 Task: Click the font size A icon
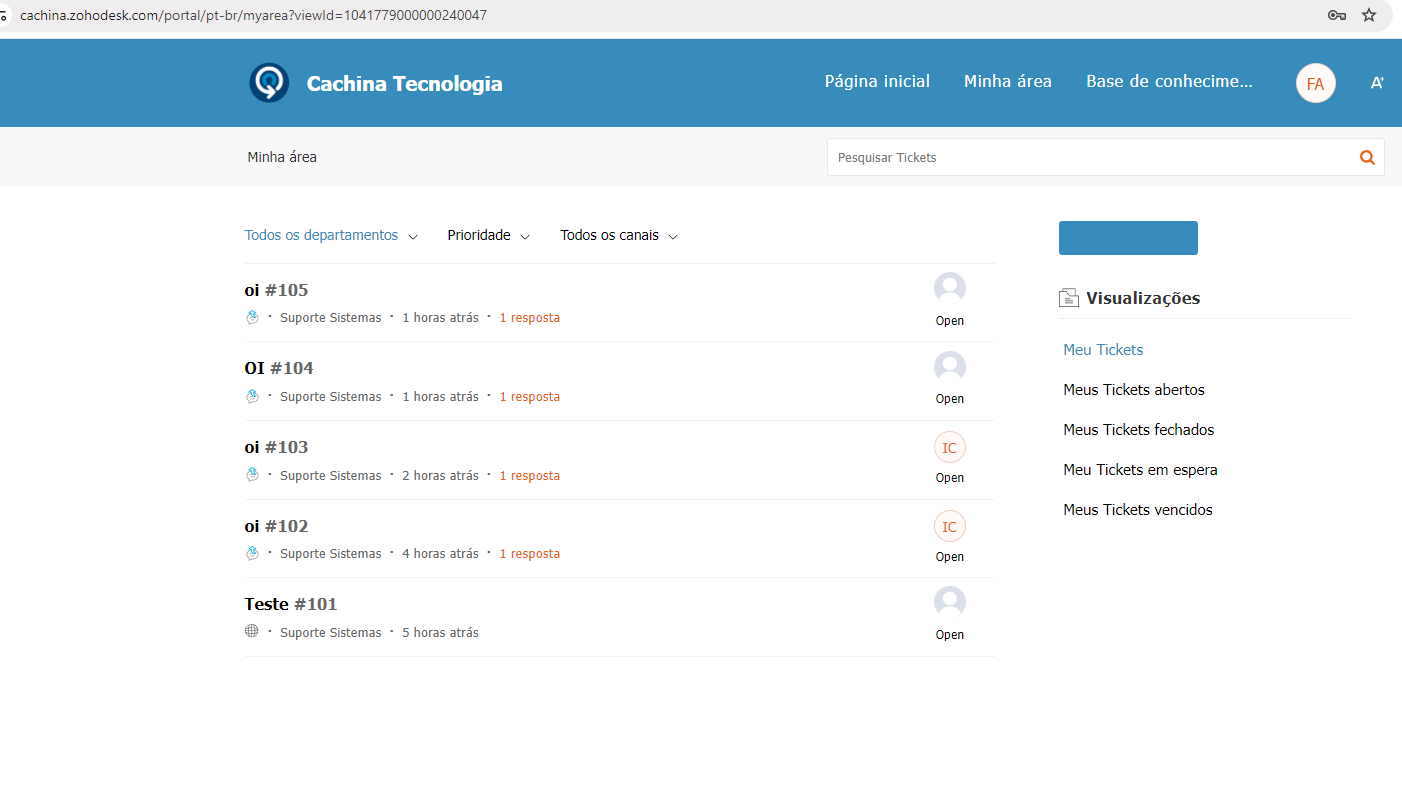1377,83
